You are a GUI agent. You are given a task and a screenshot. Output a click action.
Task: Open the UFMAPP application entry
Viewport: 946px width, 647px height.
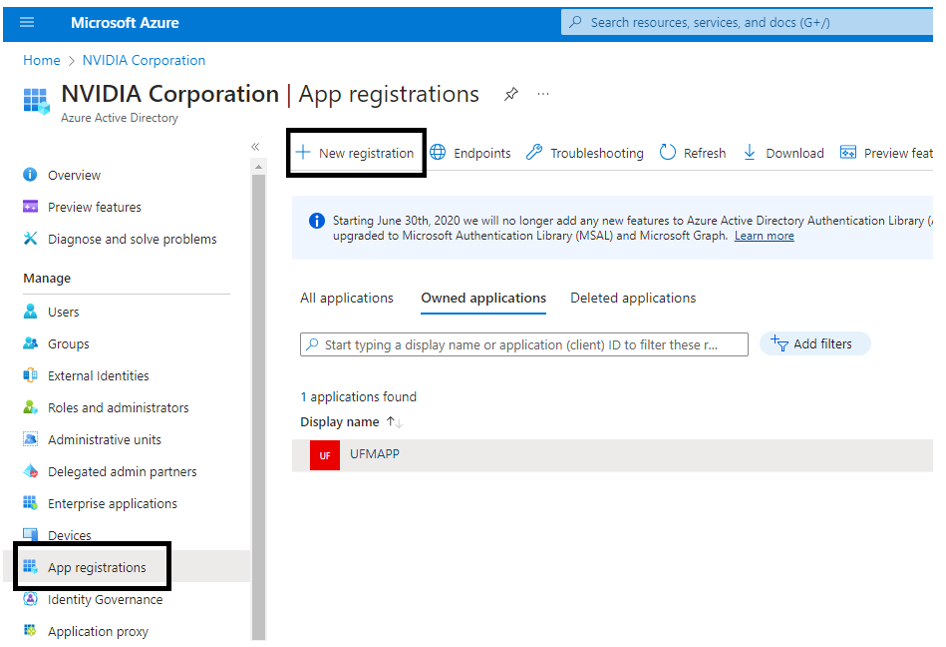coord(375,454)
